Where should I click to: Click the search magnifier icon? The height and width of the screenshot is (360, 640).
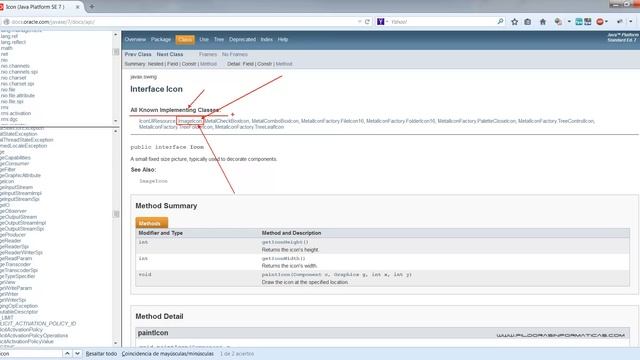[500, 21]
